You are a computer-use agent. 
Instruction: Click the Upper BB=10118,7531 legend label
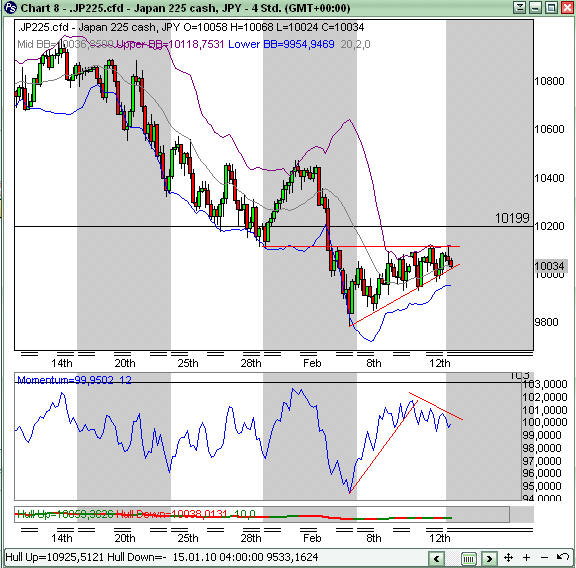coord(170,44)
